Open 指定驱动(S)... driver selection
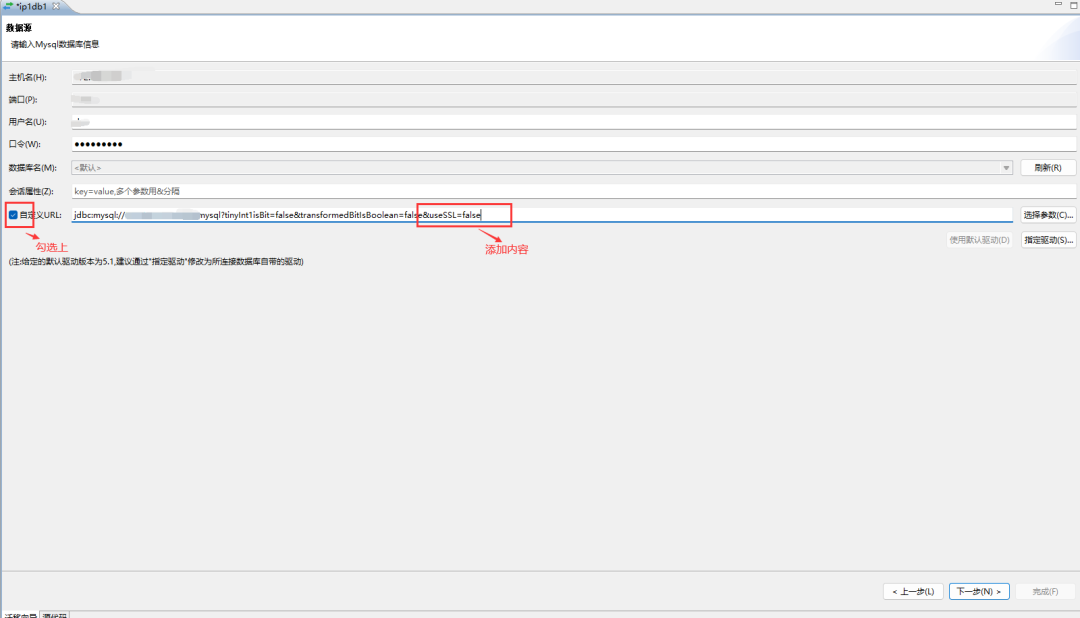Image resolution: width=1080 pixels, height=618 pixels. pyautogui.click(x=1048, y=240)
